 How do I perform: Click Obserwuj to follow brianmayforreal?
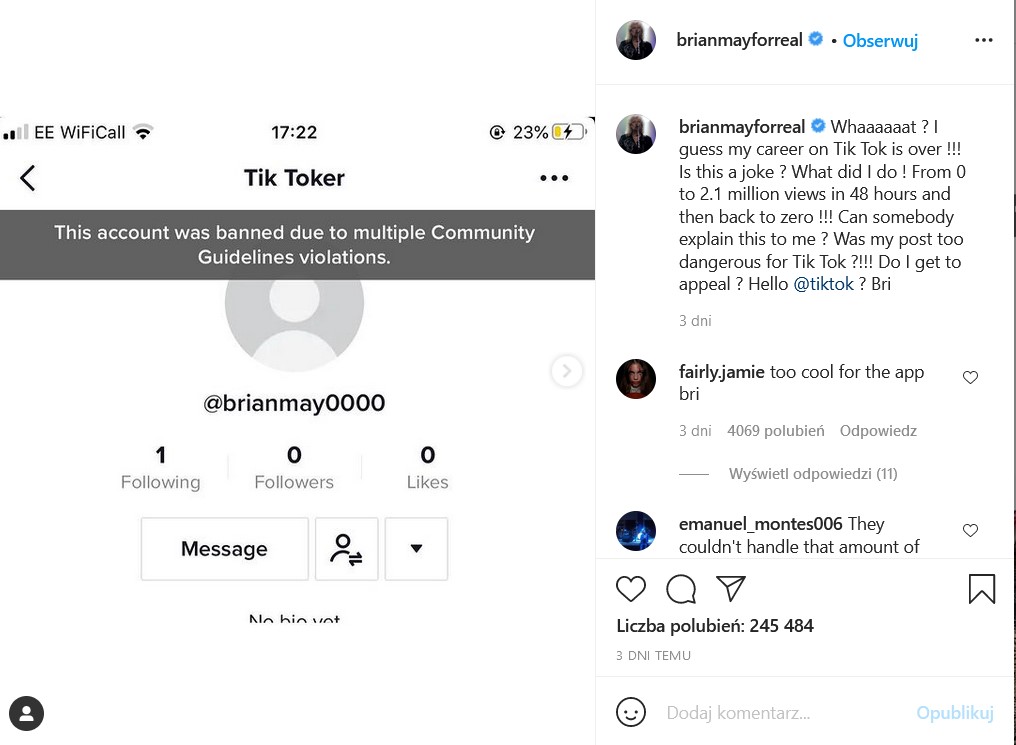(880, 41)
